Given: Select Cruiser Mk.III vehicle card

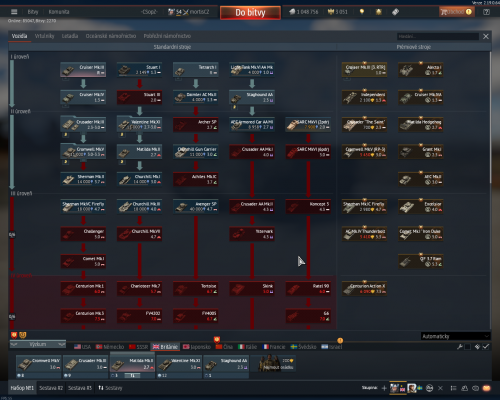Looking at the screenshot, I should 83,70.
